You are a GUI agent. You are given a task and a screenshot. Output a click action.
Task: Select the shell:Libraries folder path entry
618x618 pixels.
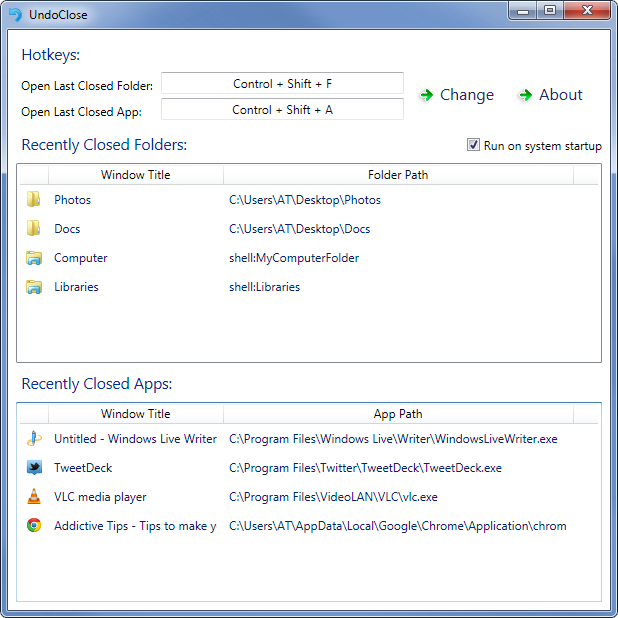point(264,287)
